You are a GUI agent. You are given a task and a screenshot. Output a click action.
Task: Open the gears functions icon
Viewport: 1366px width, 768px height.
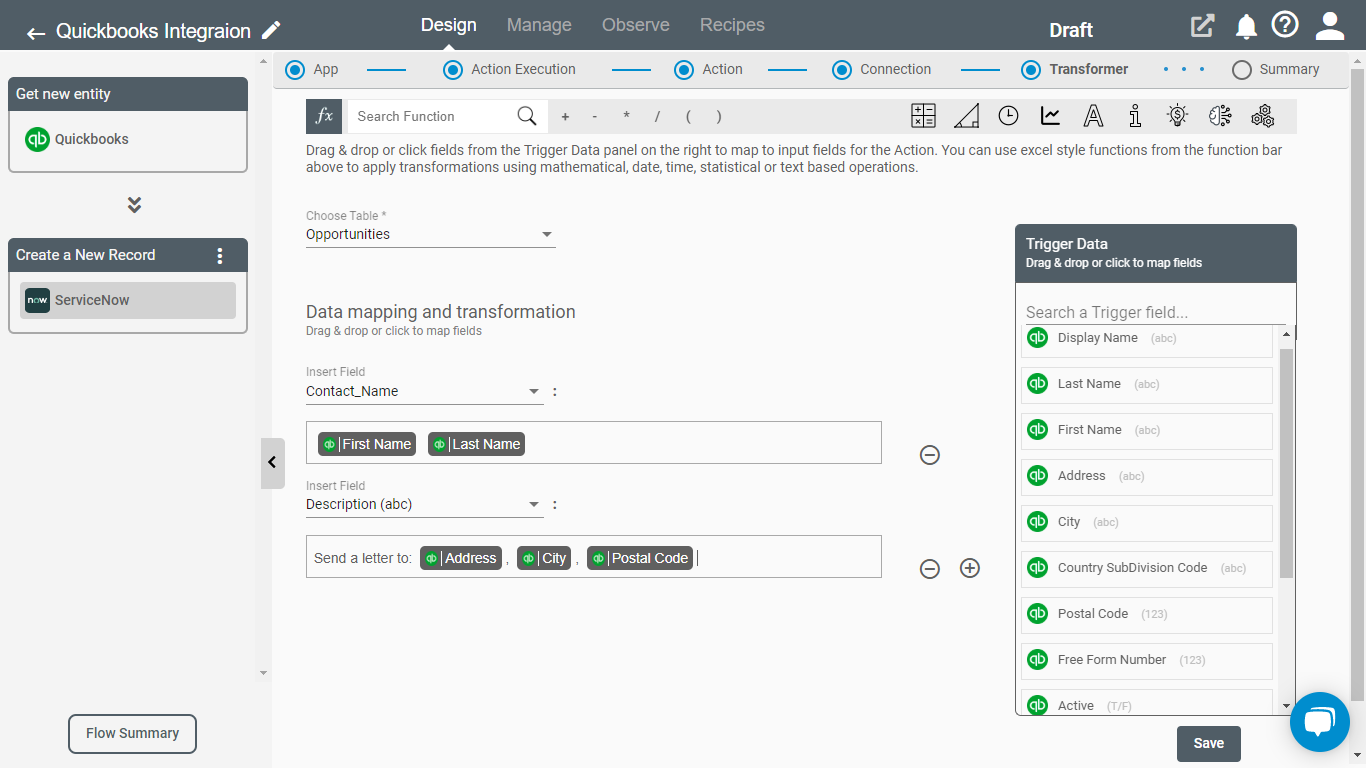click(x=1263, y=116)
